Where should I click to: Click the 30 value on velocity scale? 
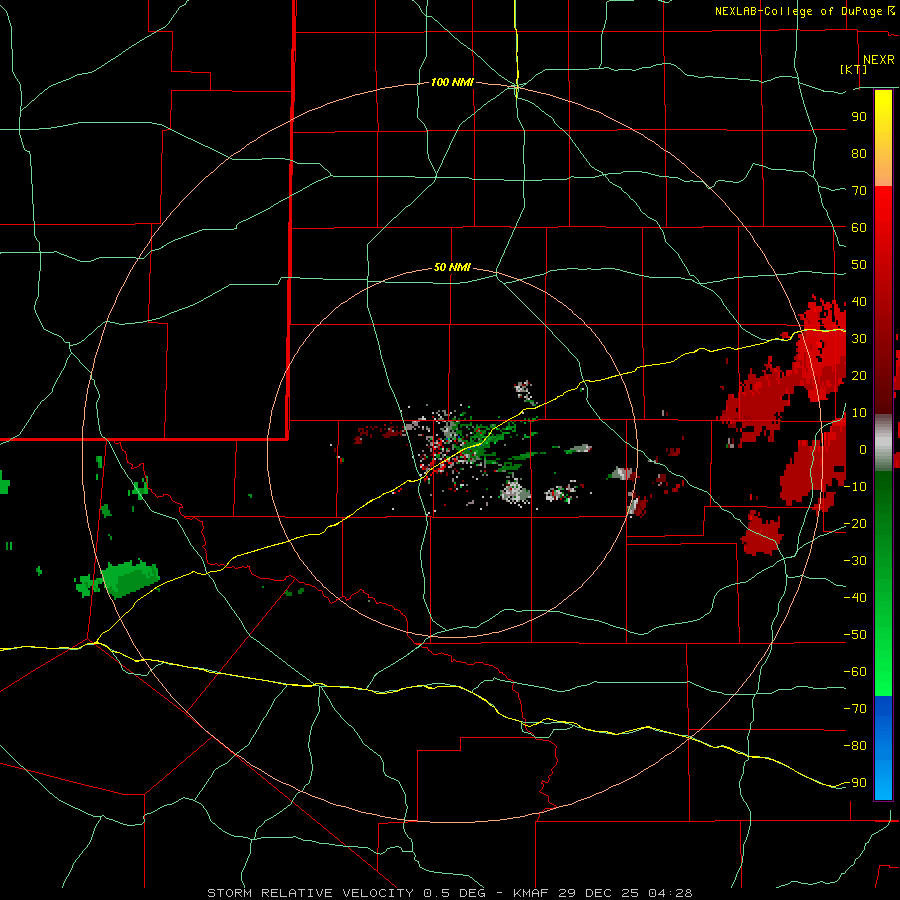(x=859, y=339)
